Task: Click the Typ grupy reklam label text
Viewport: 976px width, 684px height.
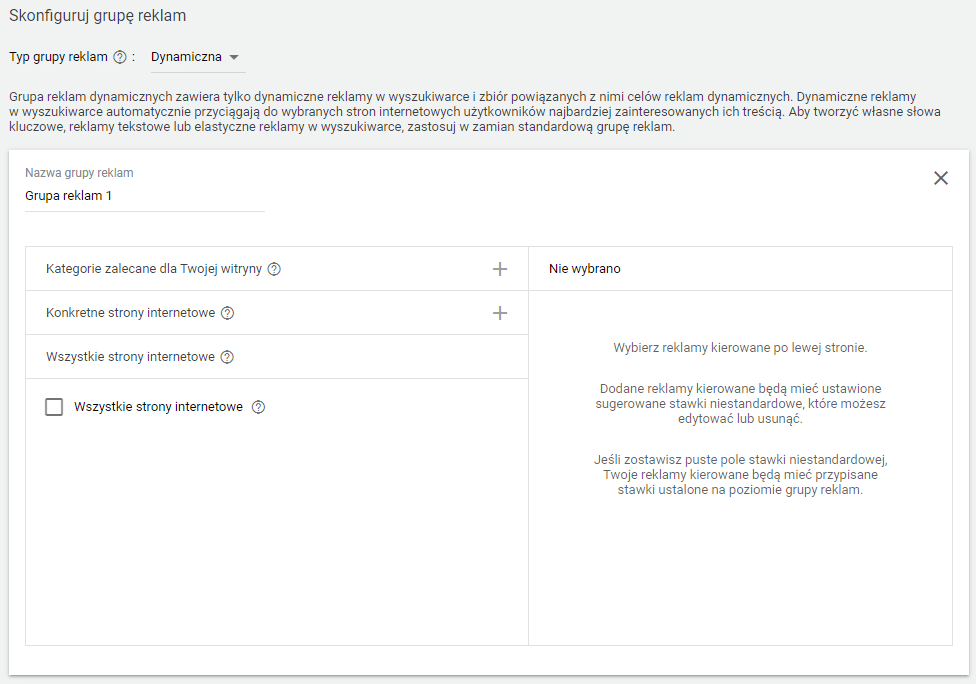Action: 58,57
